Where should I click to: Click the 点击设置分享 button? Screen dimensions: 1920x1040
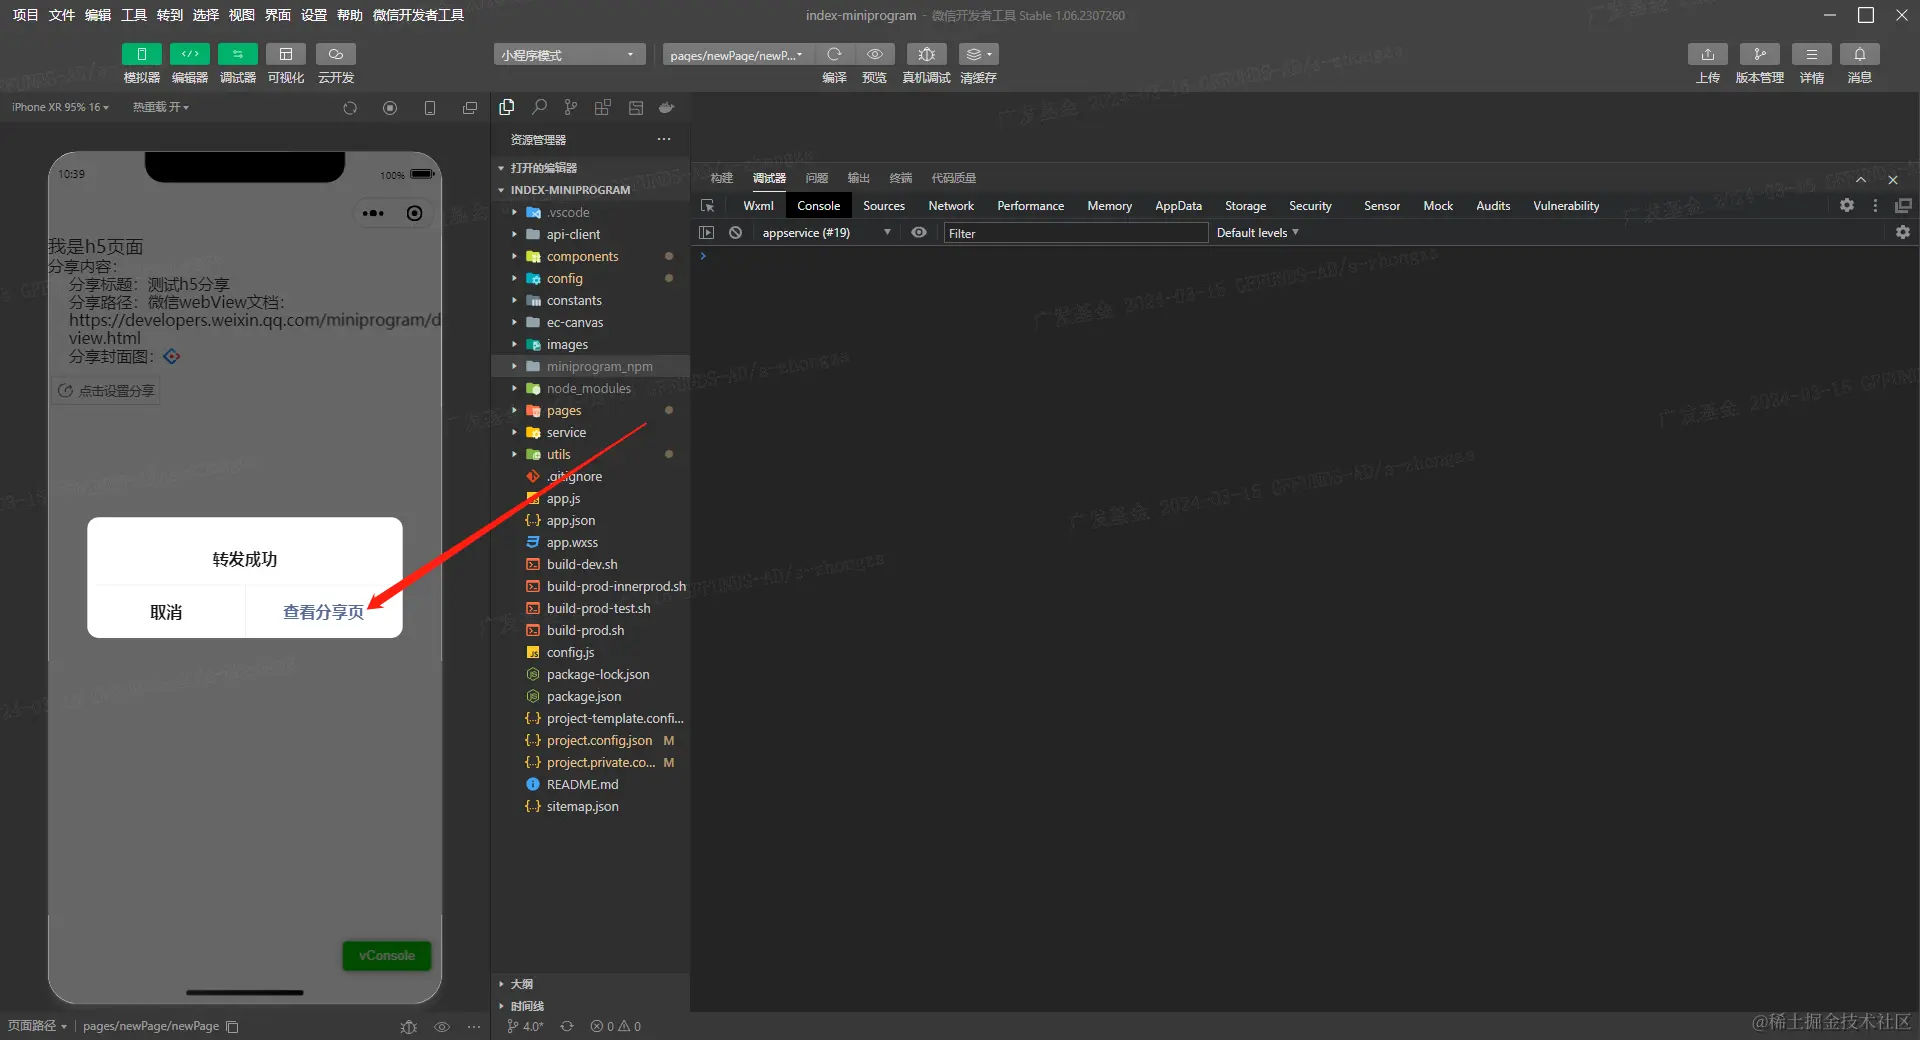point(106,391)
